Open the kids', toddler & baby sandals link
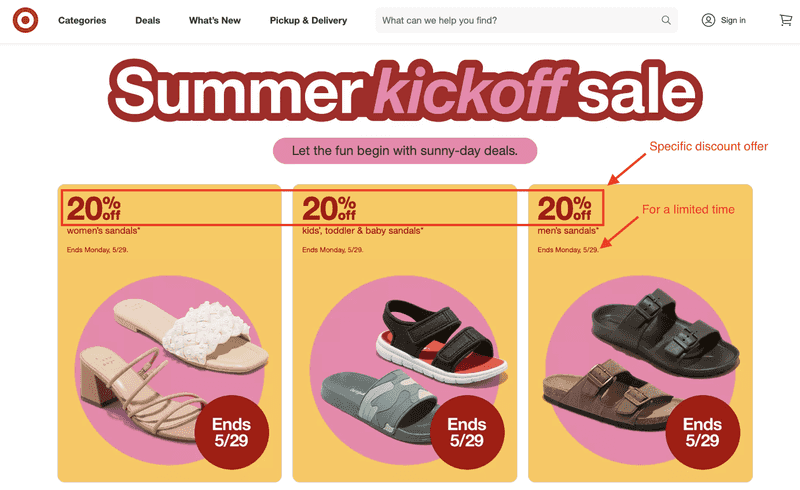This screenshot has height=490, width=800. point(362,231)
